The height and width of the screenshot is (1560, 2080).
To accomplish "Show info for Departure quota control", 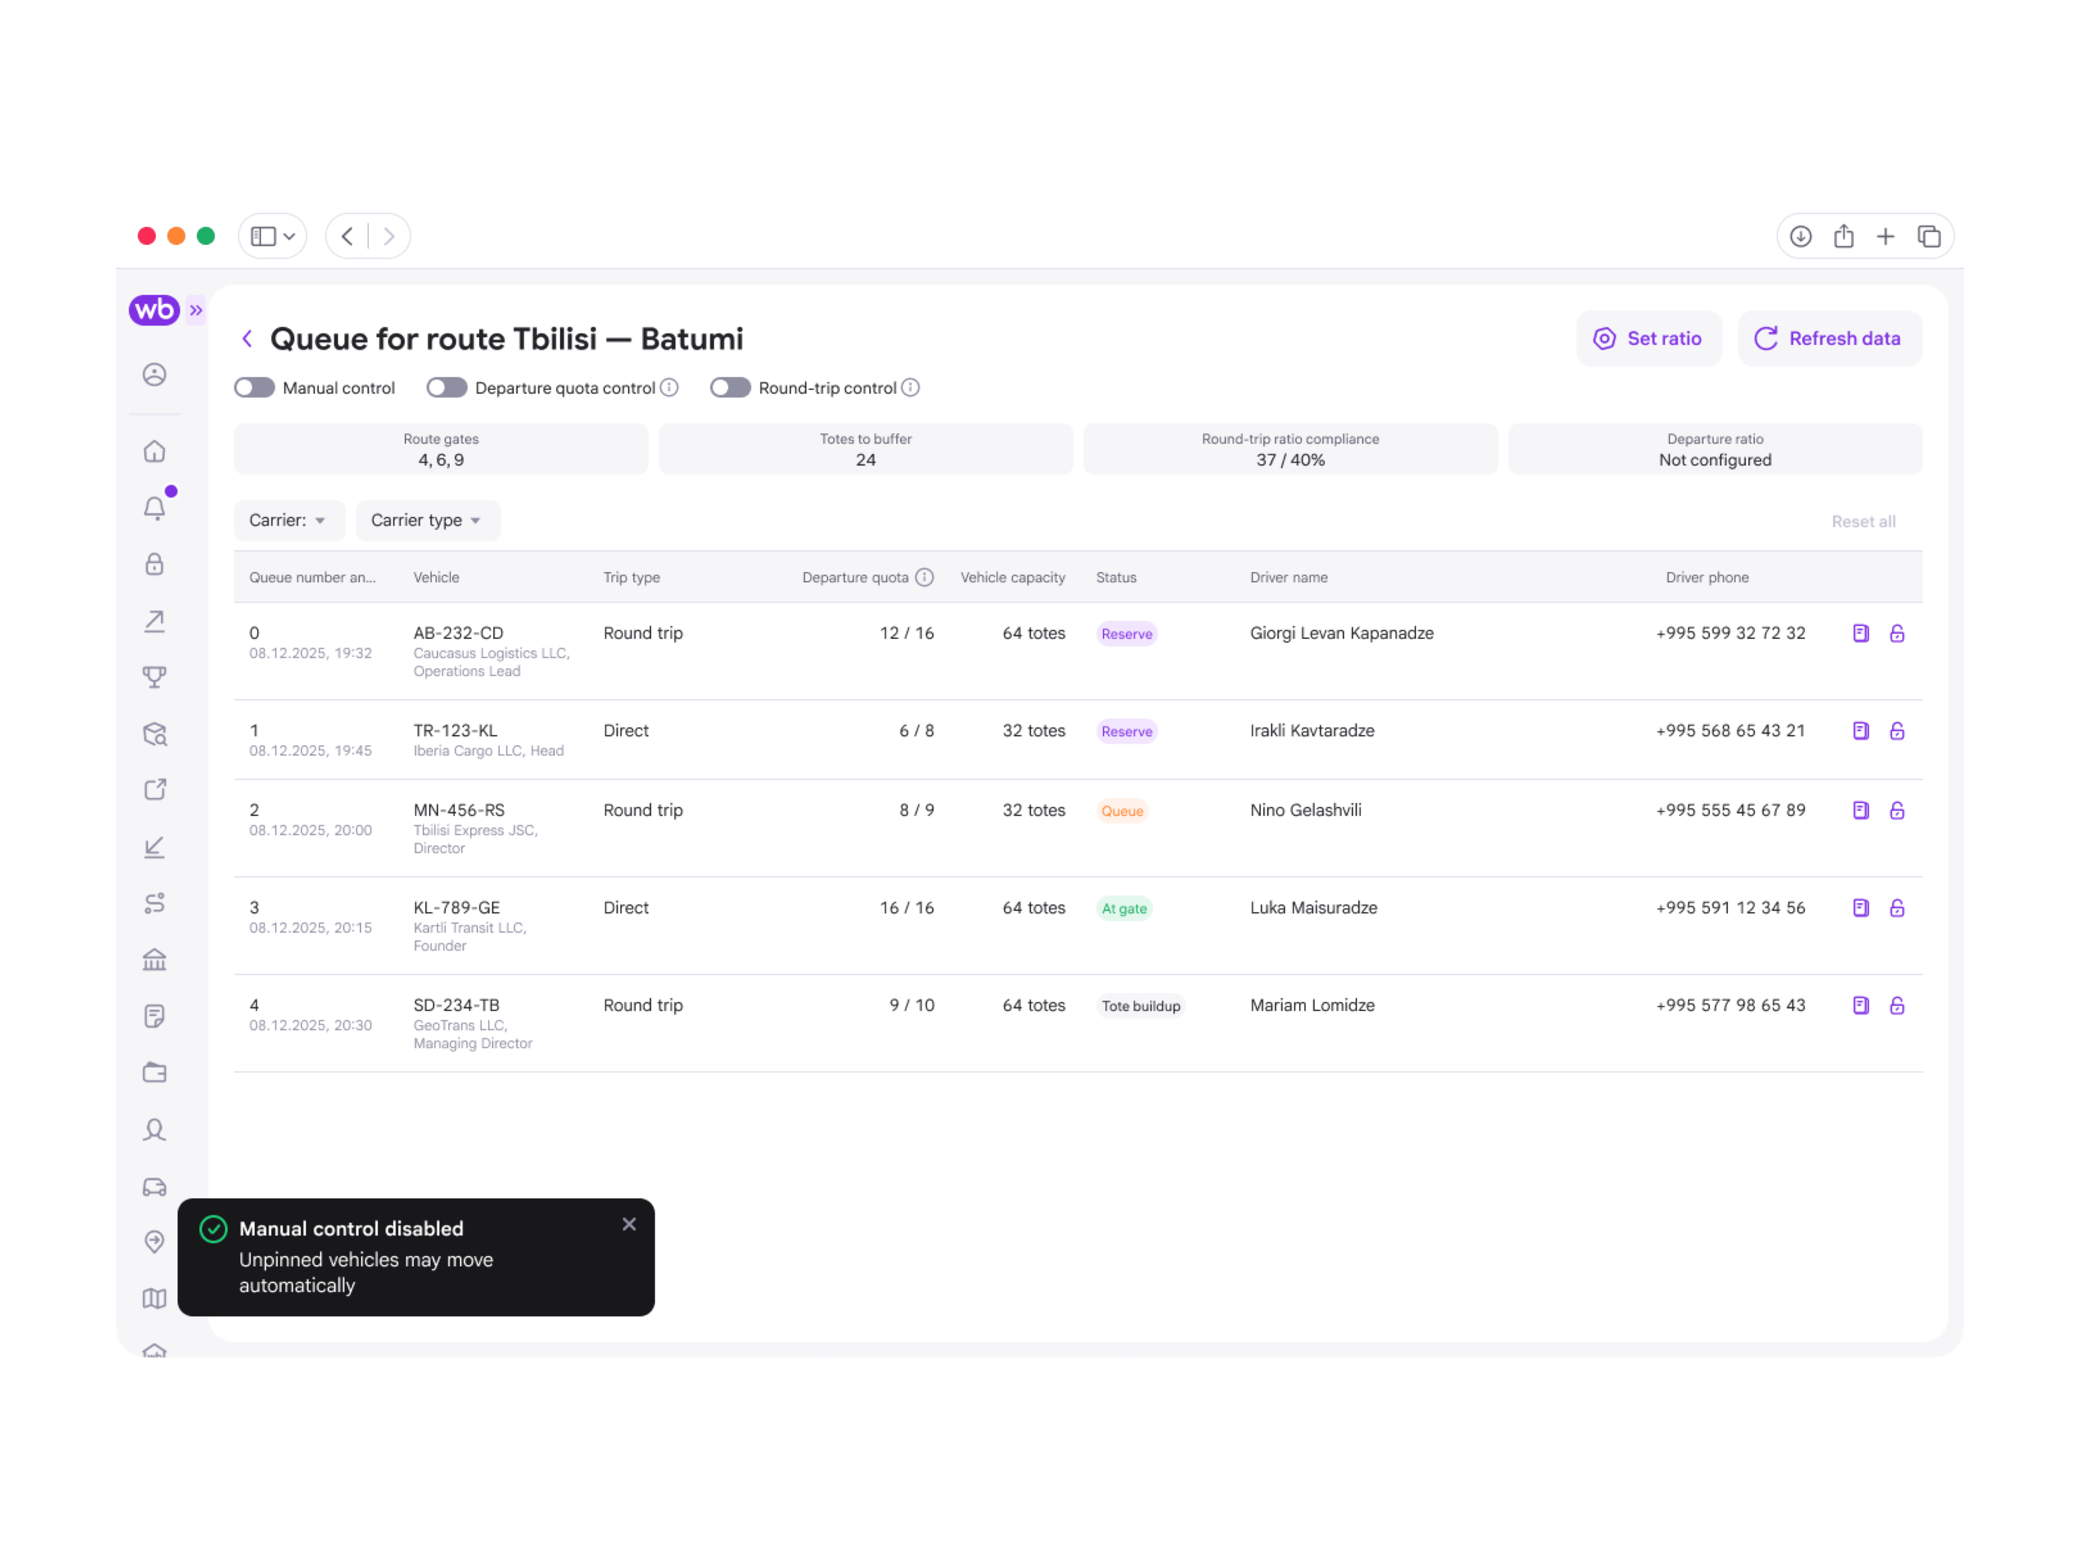I will 669,388.
